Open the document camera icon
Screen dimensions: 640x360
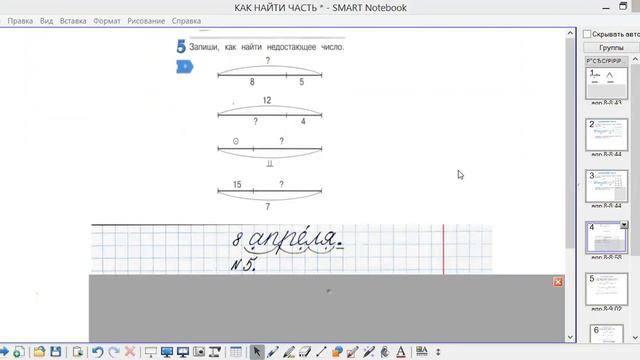click(215, 351)
